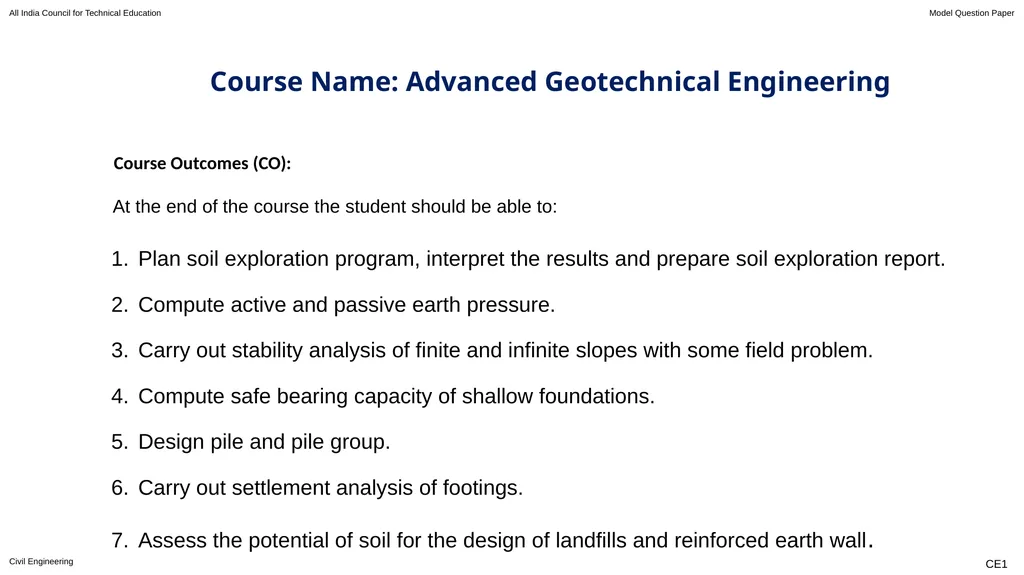The width and height of the screenshot is (1024, 575).
Task: Click the CE1 page number
Action: 996,564
